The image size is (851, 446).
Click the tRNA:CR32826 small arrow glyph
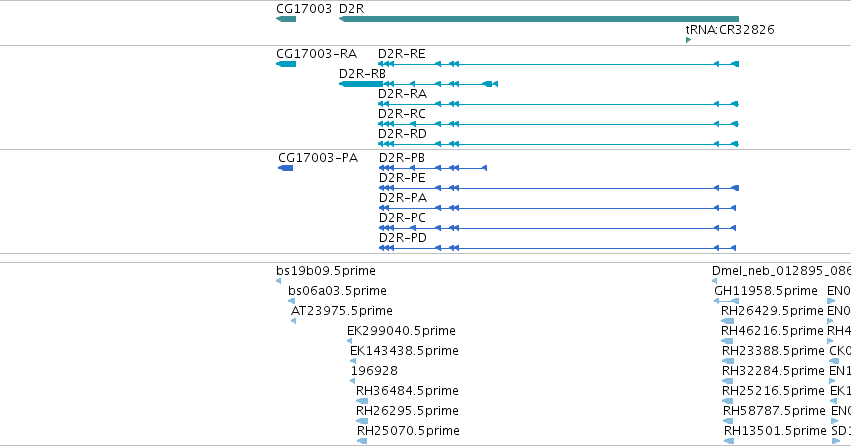click(688, 40)
